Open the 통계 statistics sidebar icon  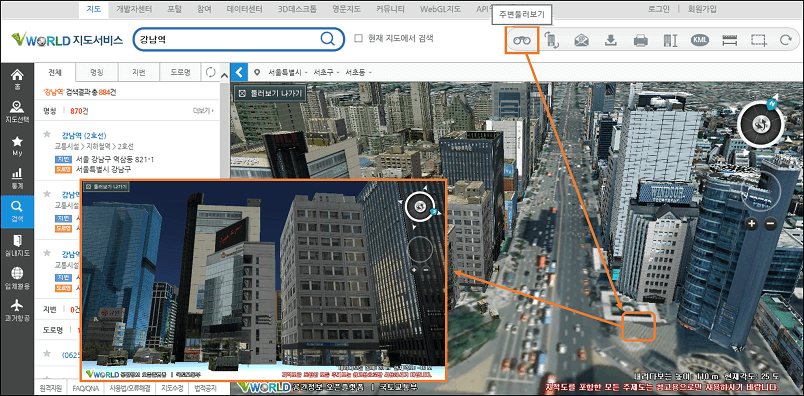[x=17, y=179]
